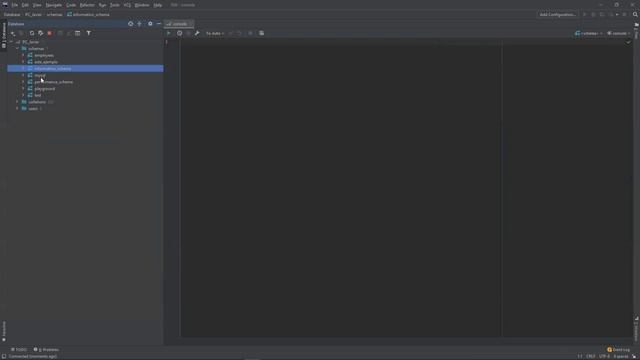Select the employees schema
640x360 pixels.
pyautogui.click(x=44, y=56)
